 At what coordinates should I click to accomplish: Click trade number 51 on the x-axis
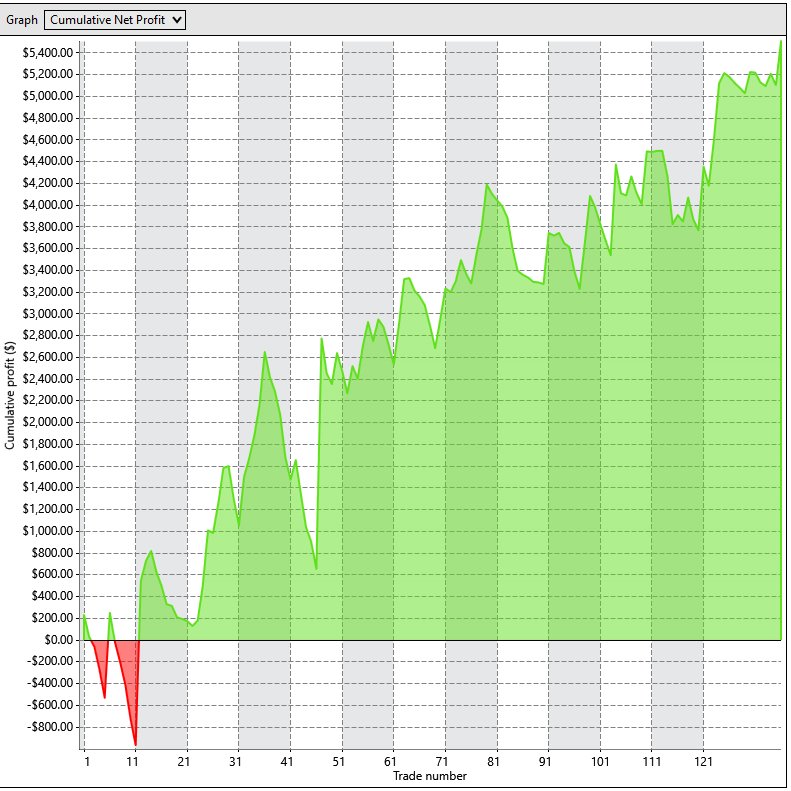[338, 761]
